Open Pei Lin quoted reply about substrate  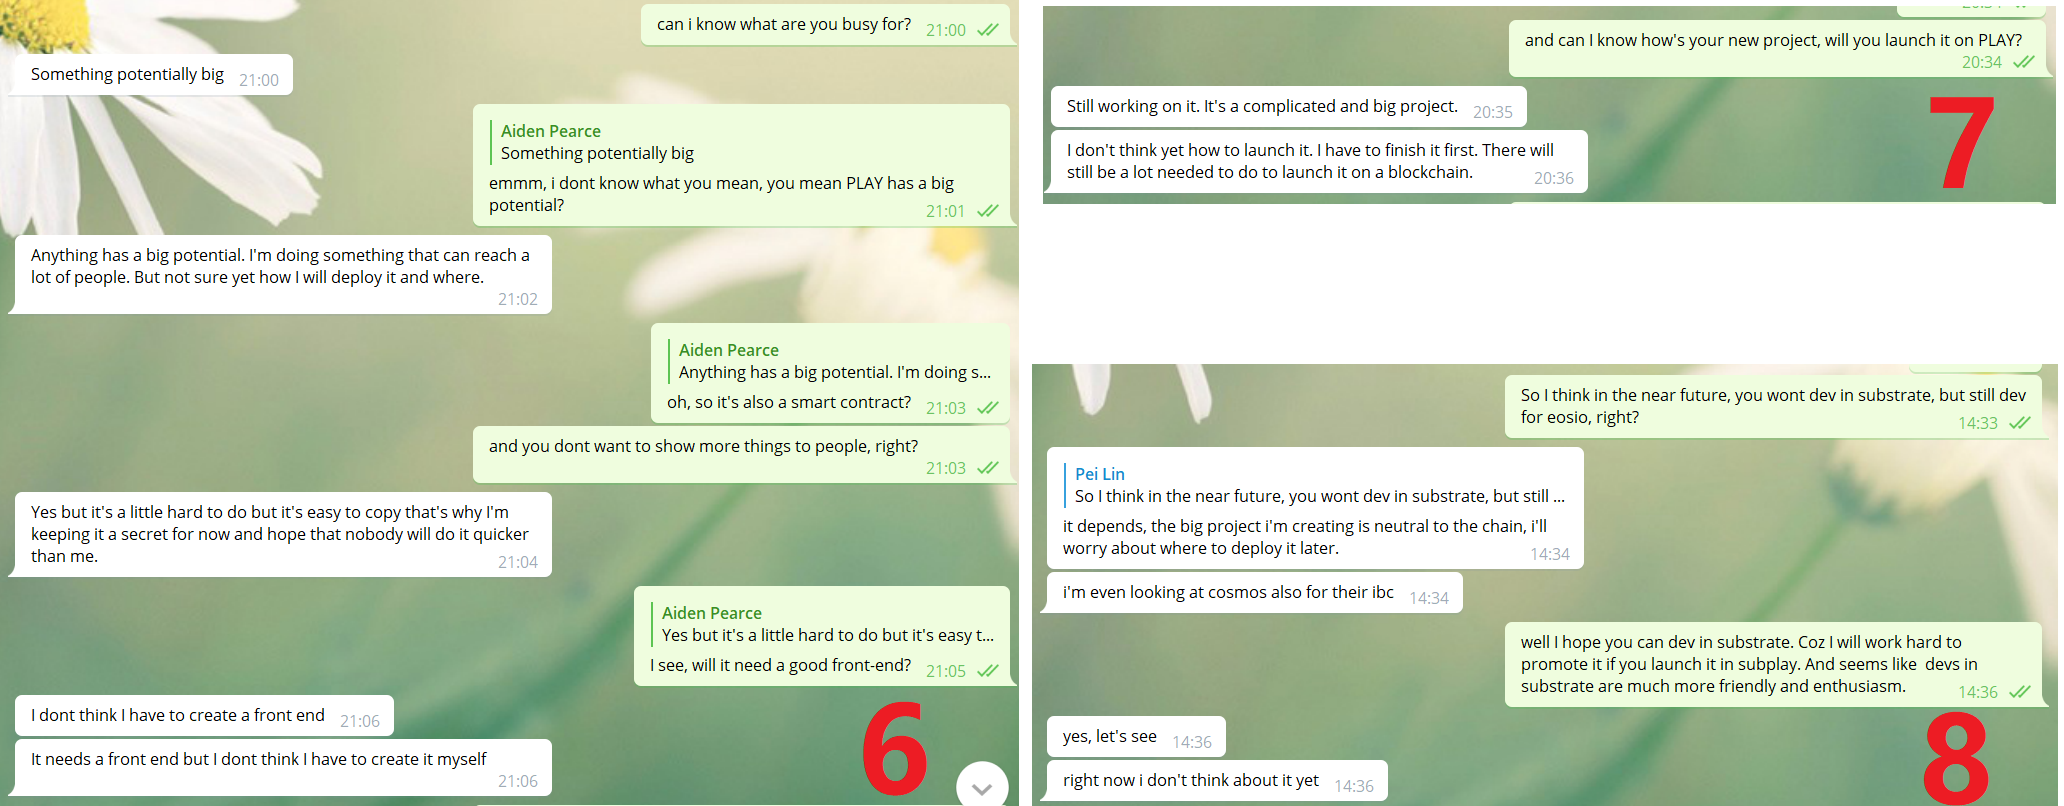point(1318,485)
